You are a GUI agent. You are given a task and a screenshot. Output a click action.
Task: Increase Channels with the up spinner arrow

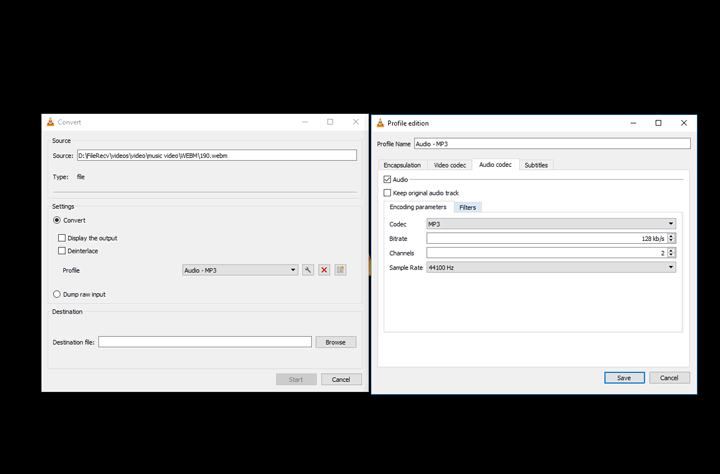click(671, 250)
